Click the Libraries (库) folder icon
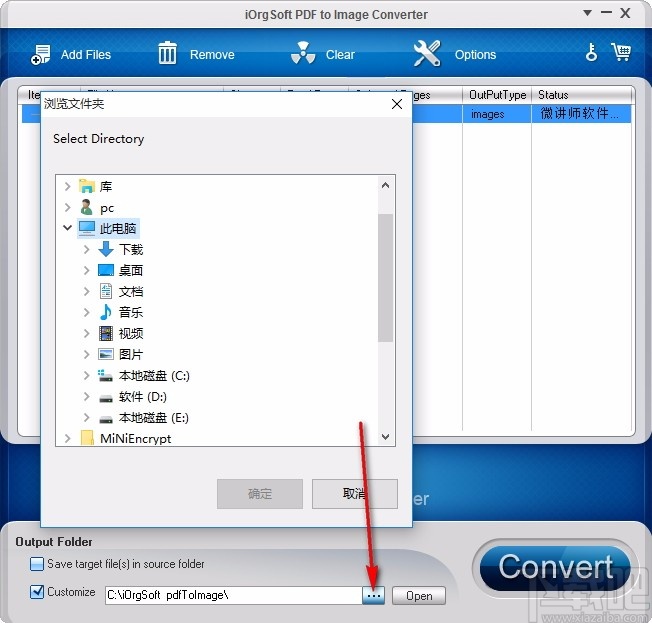 point(87,186)
